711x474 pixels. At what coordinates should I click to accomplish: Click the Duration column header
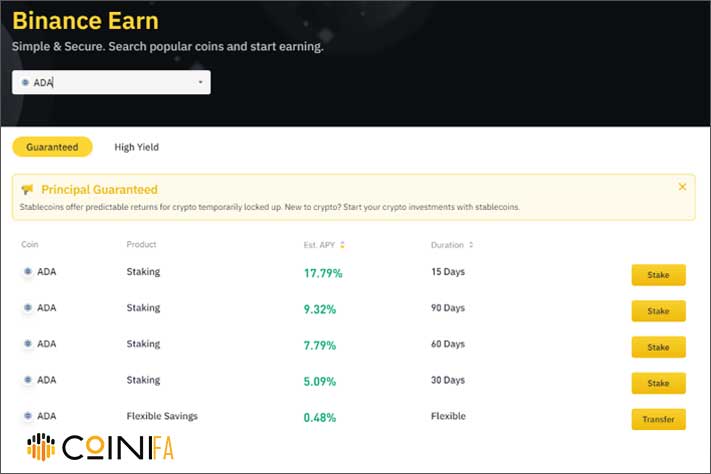point(447,245)
